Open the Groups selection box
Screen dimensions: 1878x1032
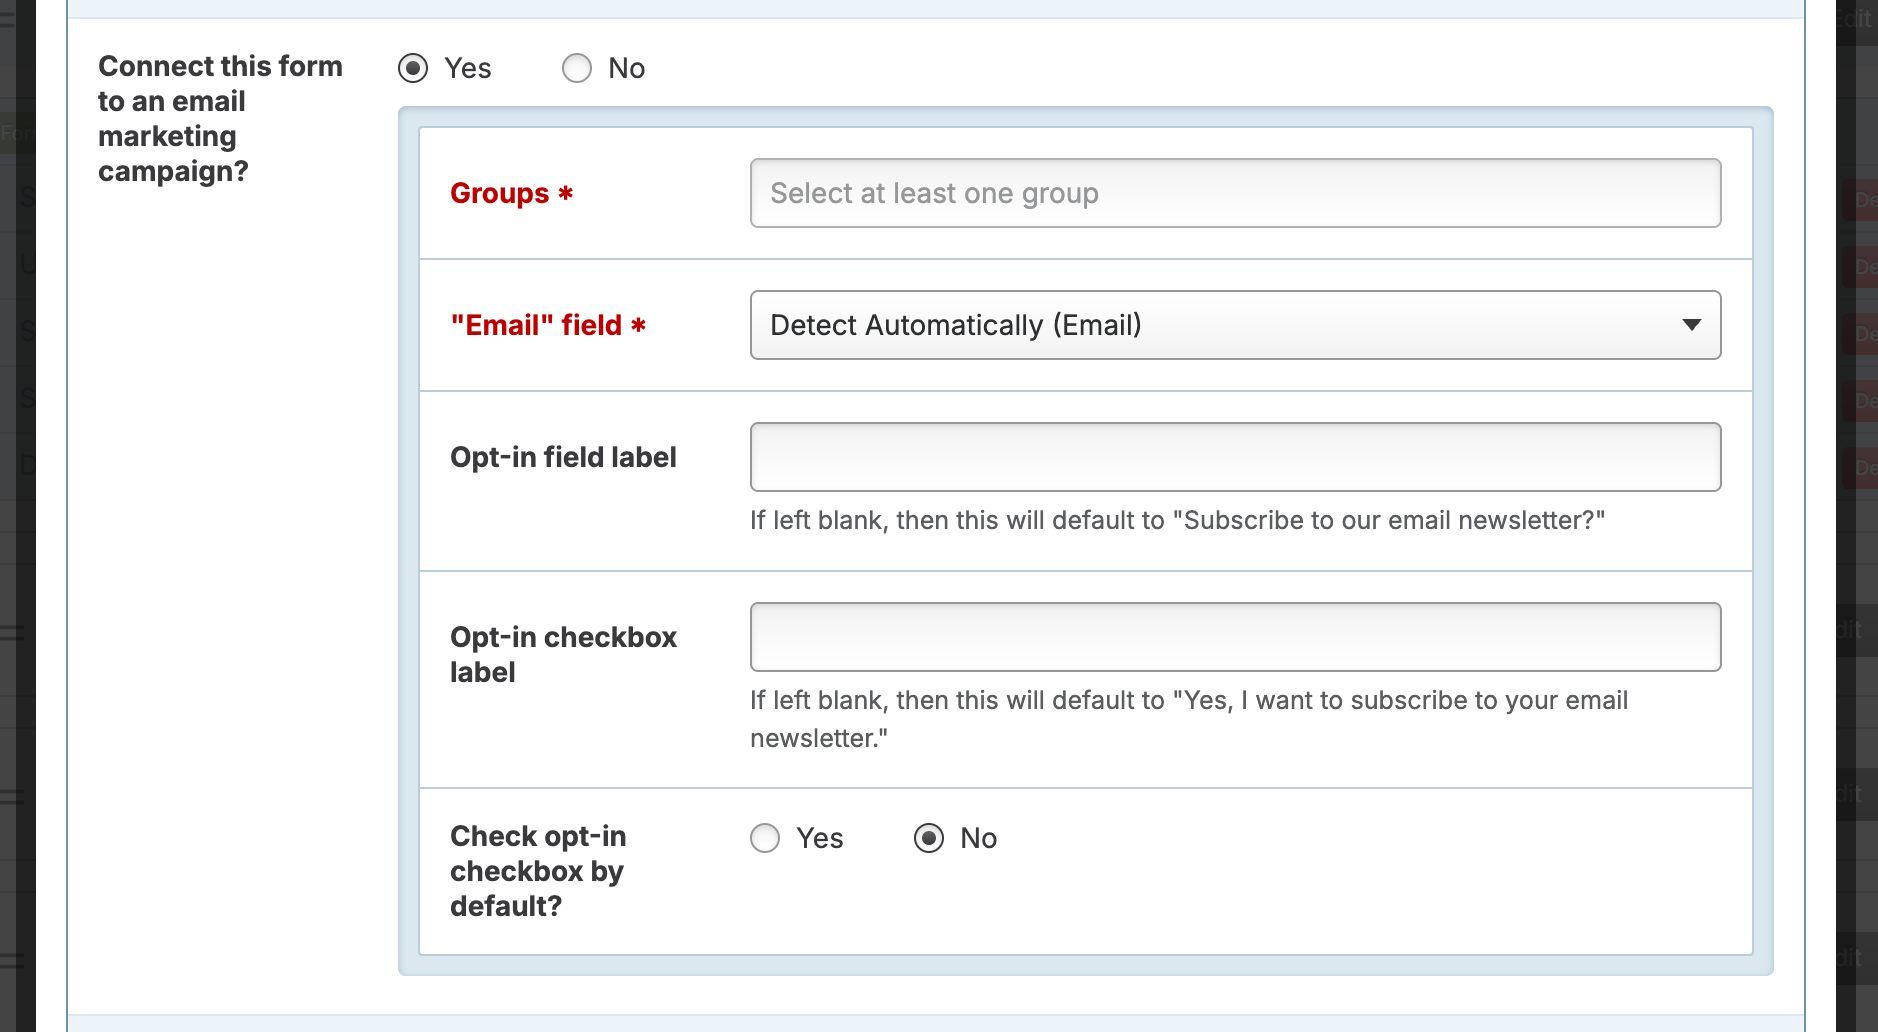[x=1235, y=193]
